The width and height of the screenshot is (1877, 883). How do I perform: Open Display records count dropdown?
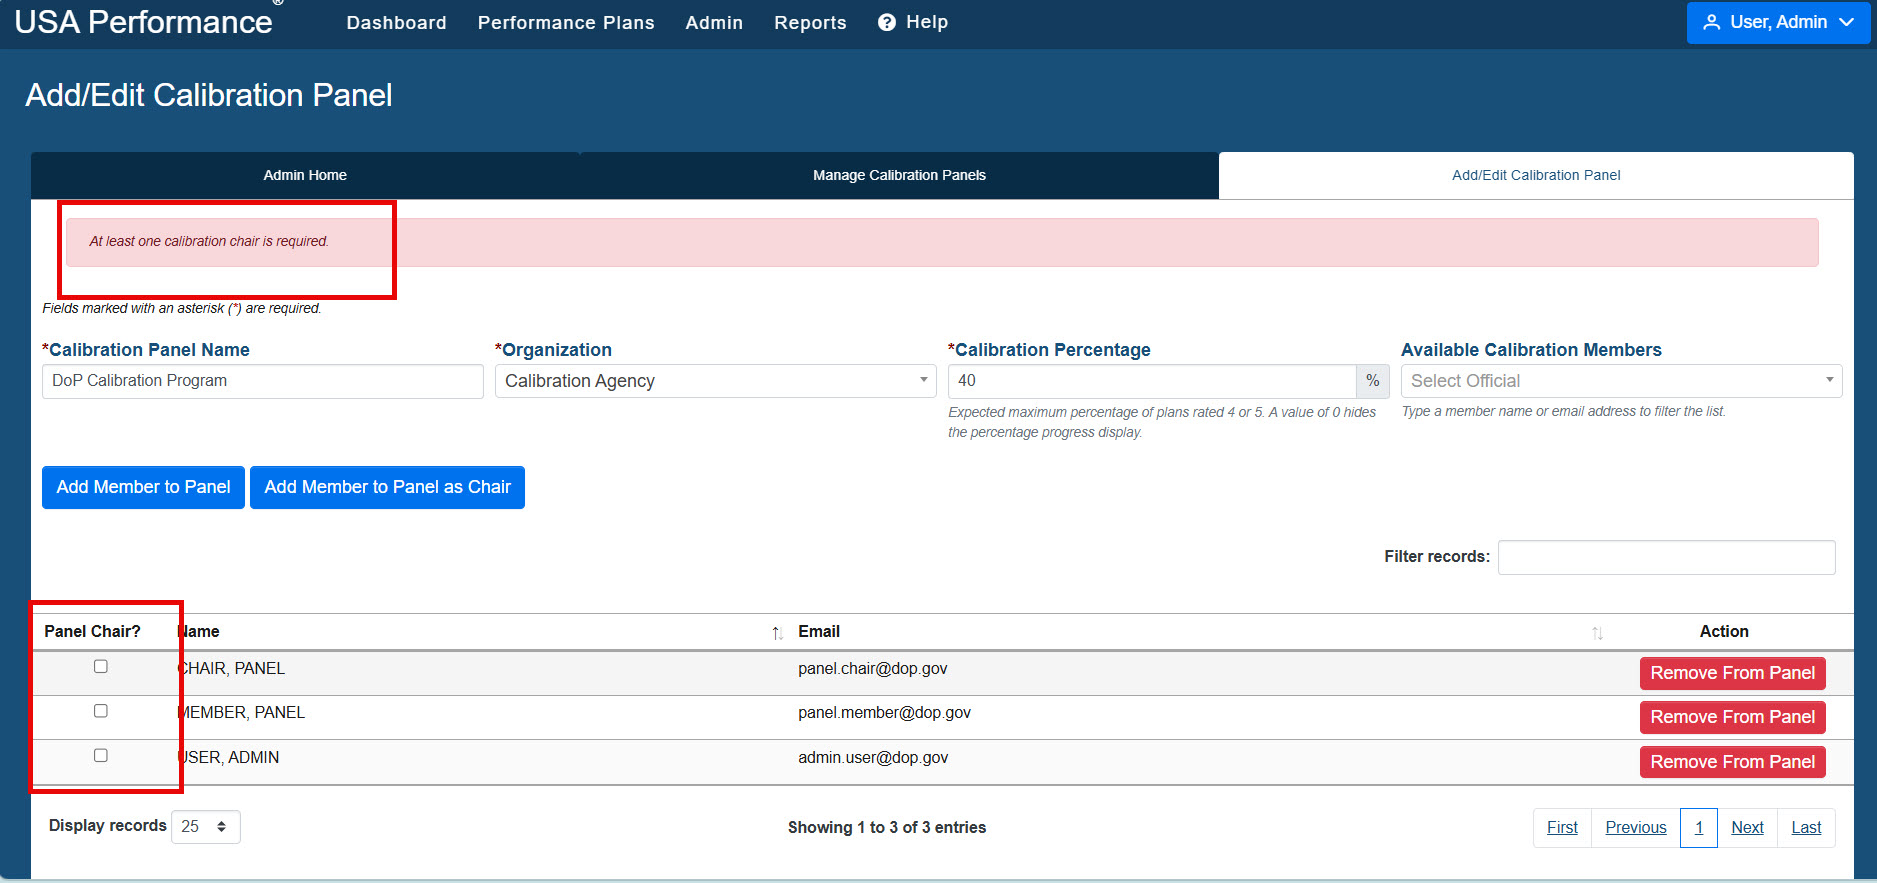pos(206,827)
